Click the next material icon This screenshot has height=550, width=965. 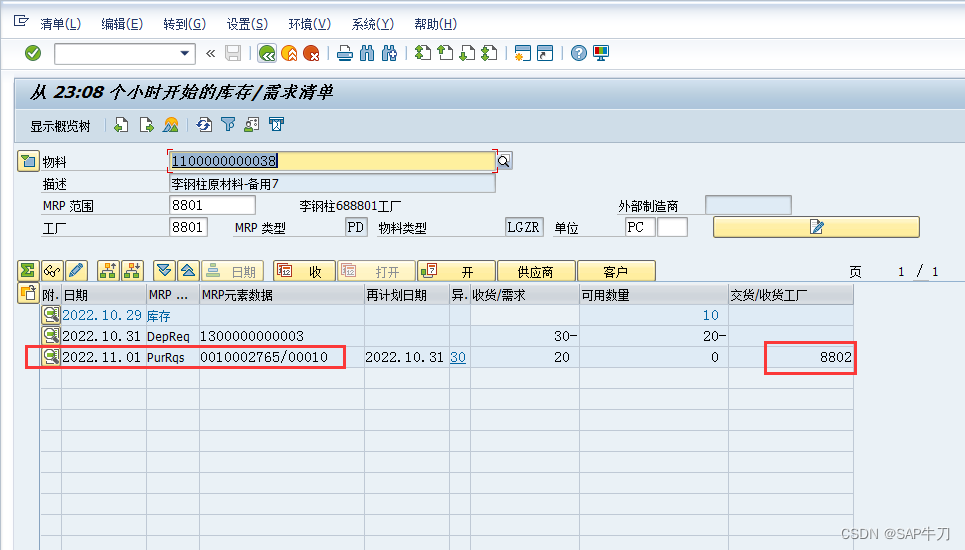pyautogui.click(x=146, y=126)
